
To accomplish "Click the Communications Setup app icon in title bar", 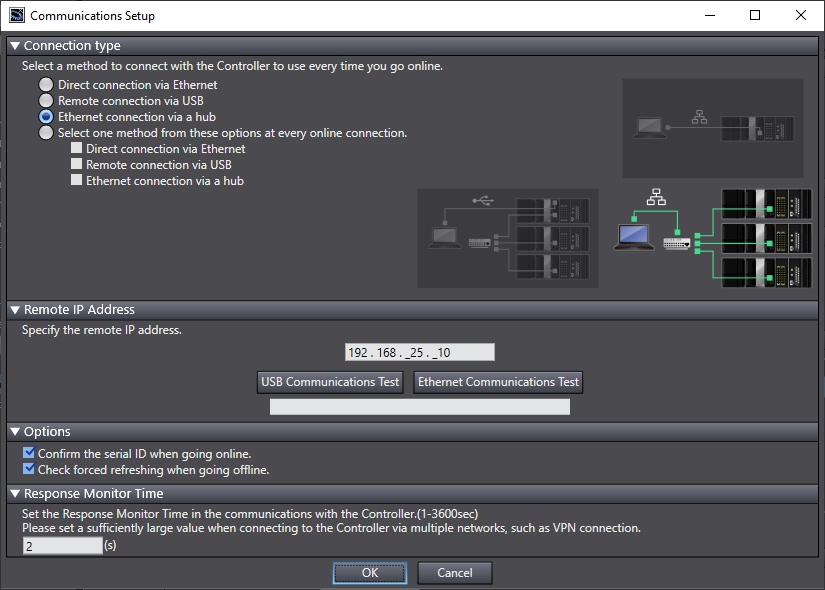I will (x=16, y=16).
